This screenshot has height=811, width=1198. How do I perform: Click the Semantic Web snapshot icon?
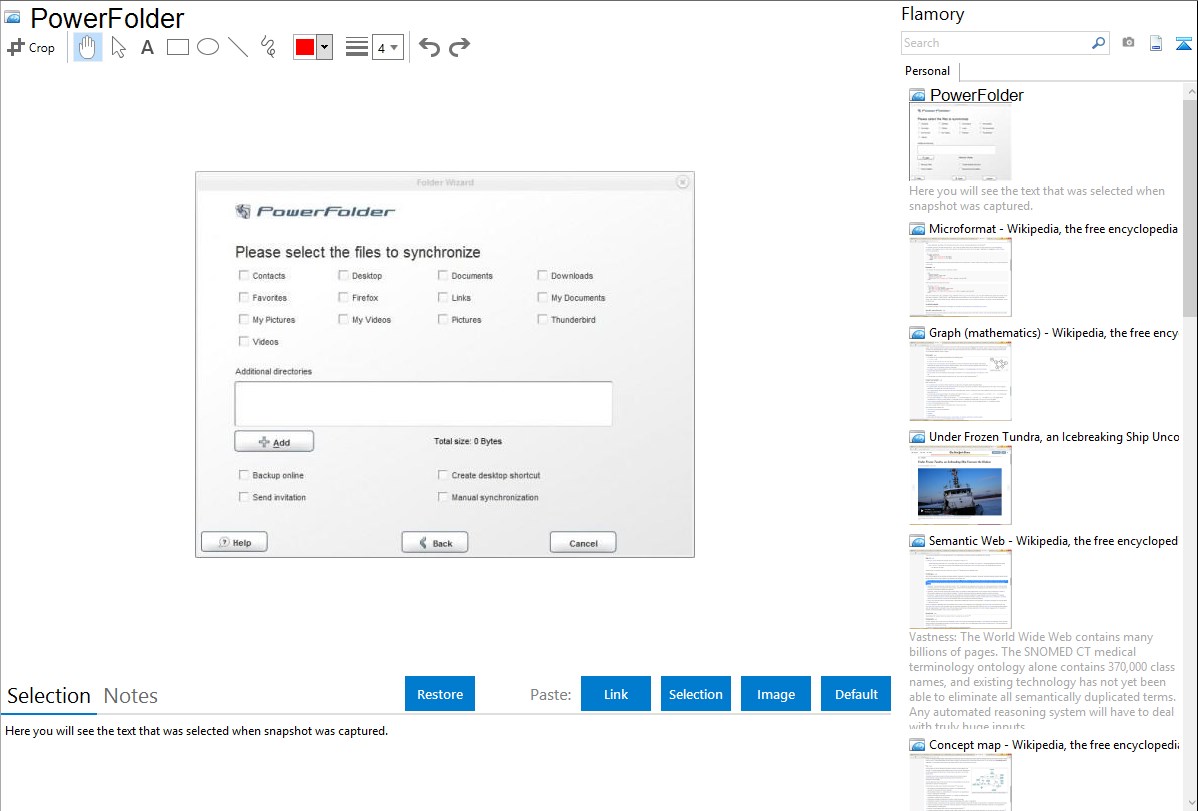coord(917,541)
